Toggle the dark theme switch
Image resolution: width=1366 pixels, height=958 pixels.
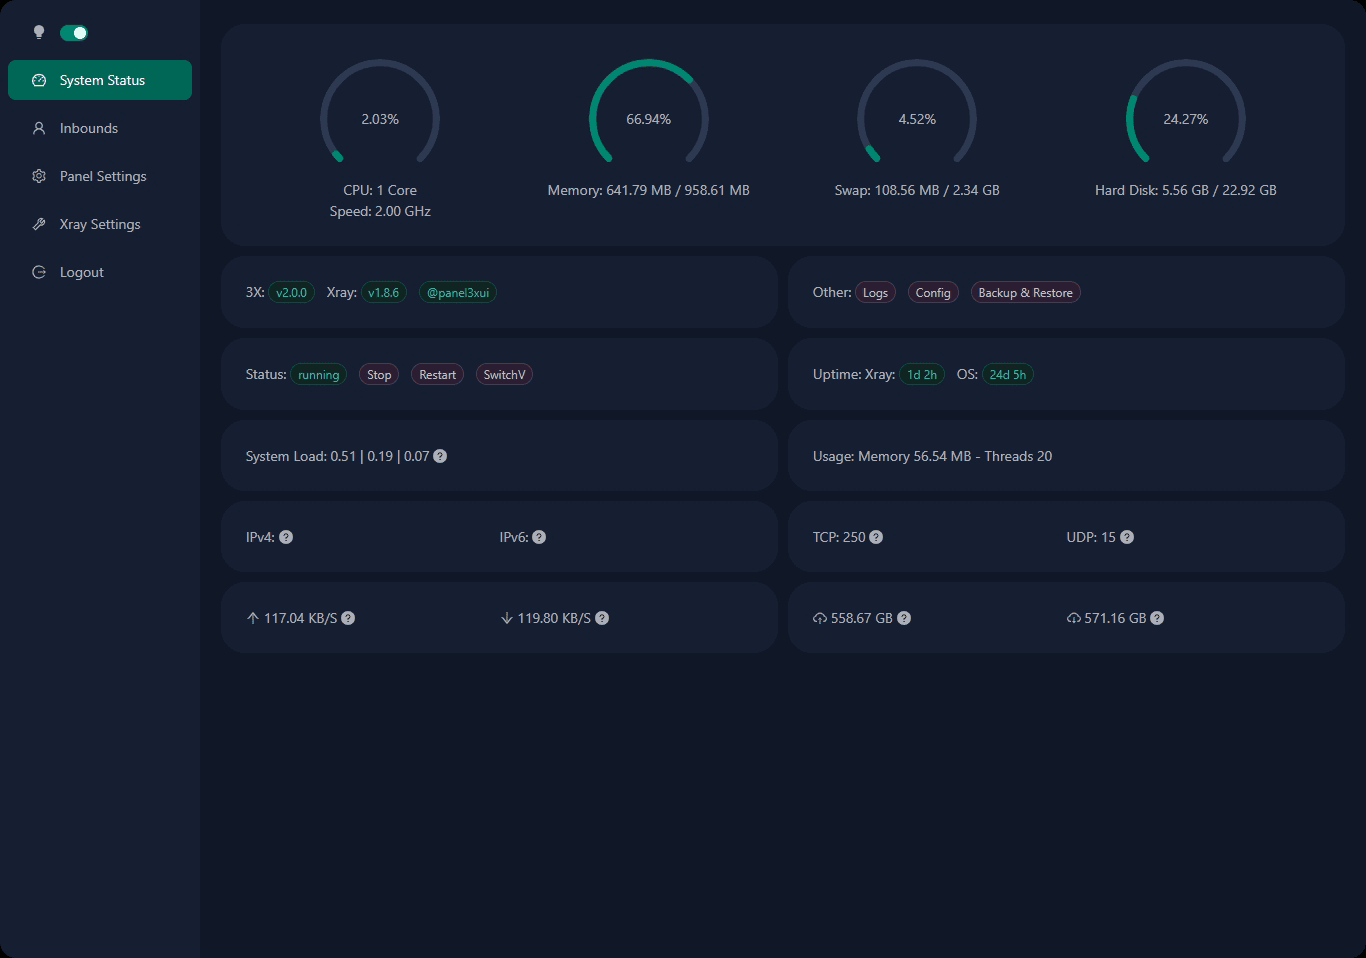coord(74,33)
